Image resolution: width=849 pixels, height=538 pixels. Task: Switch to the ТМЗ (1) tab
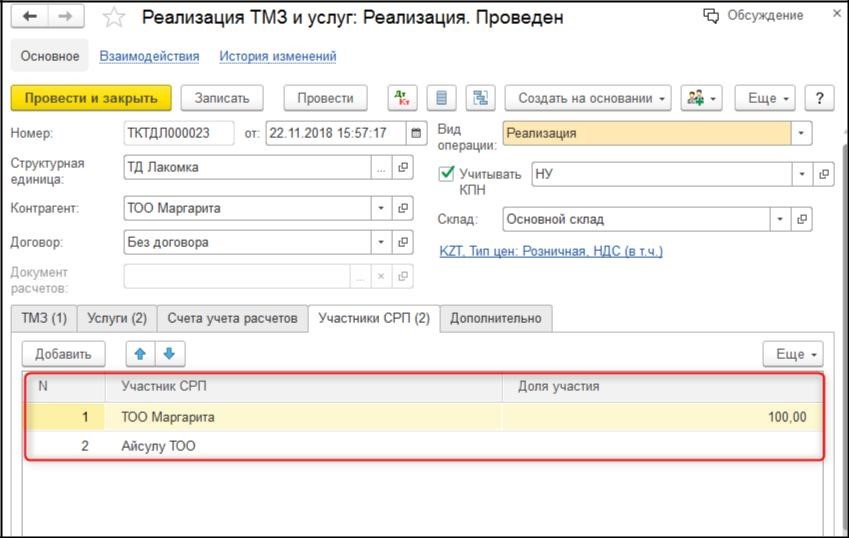click(x=44, y=318)
